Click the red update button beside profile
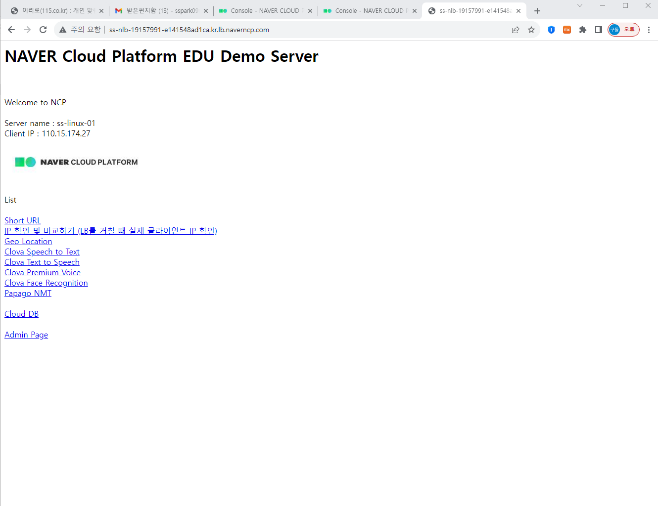 tap(629, 30)
